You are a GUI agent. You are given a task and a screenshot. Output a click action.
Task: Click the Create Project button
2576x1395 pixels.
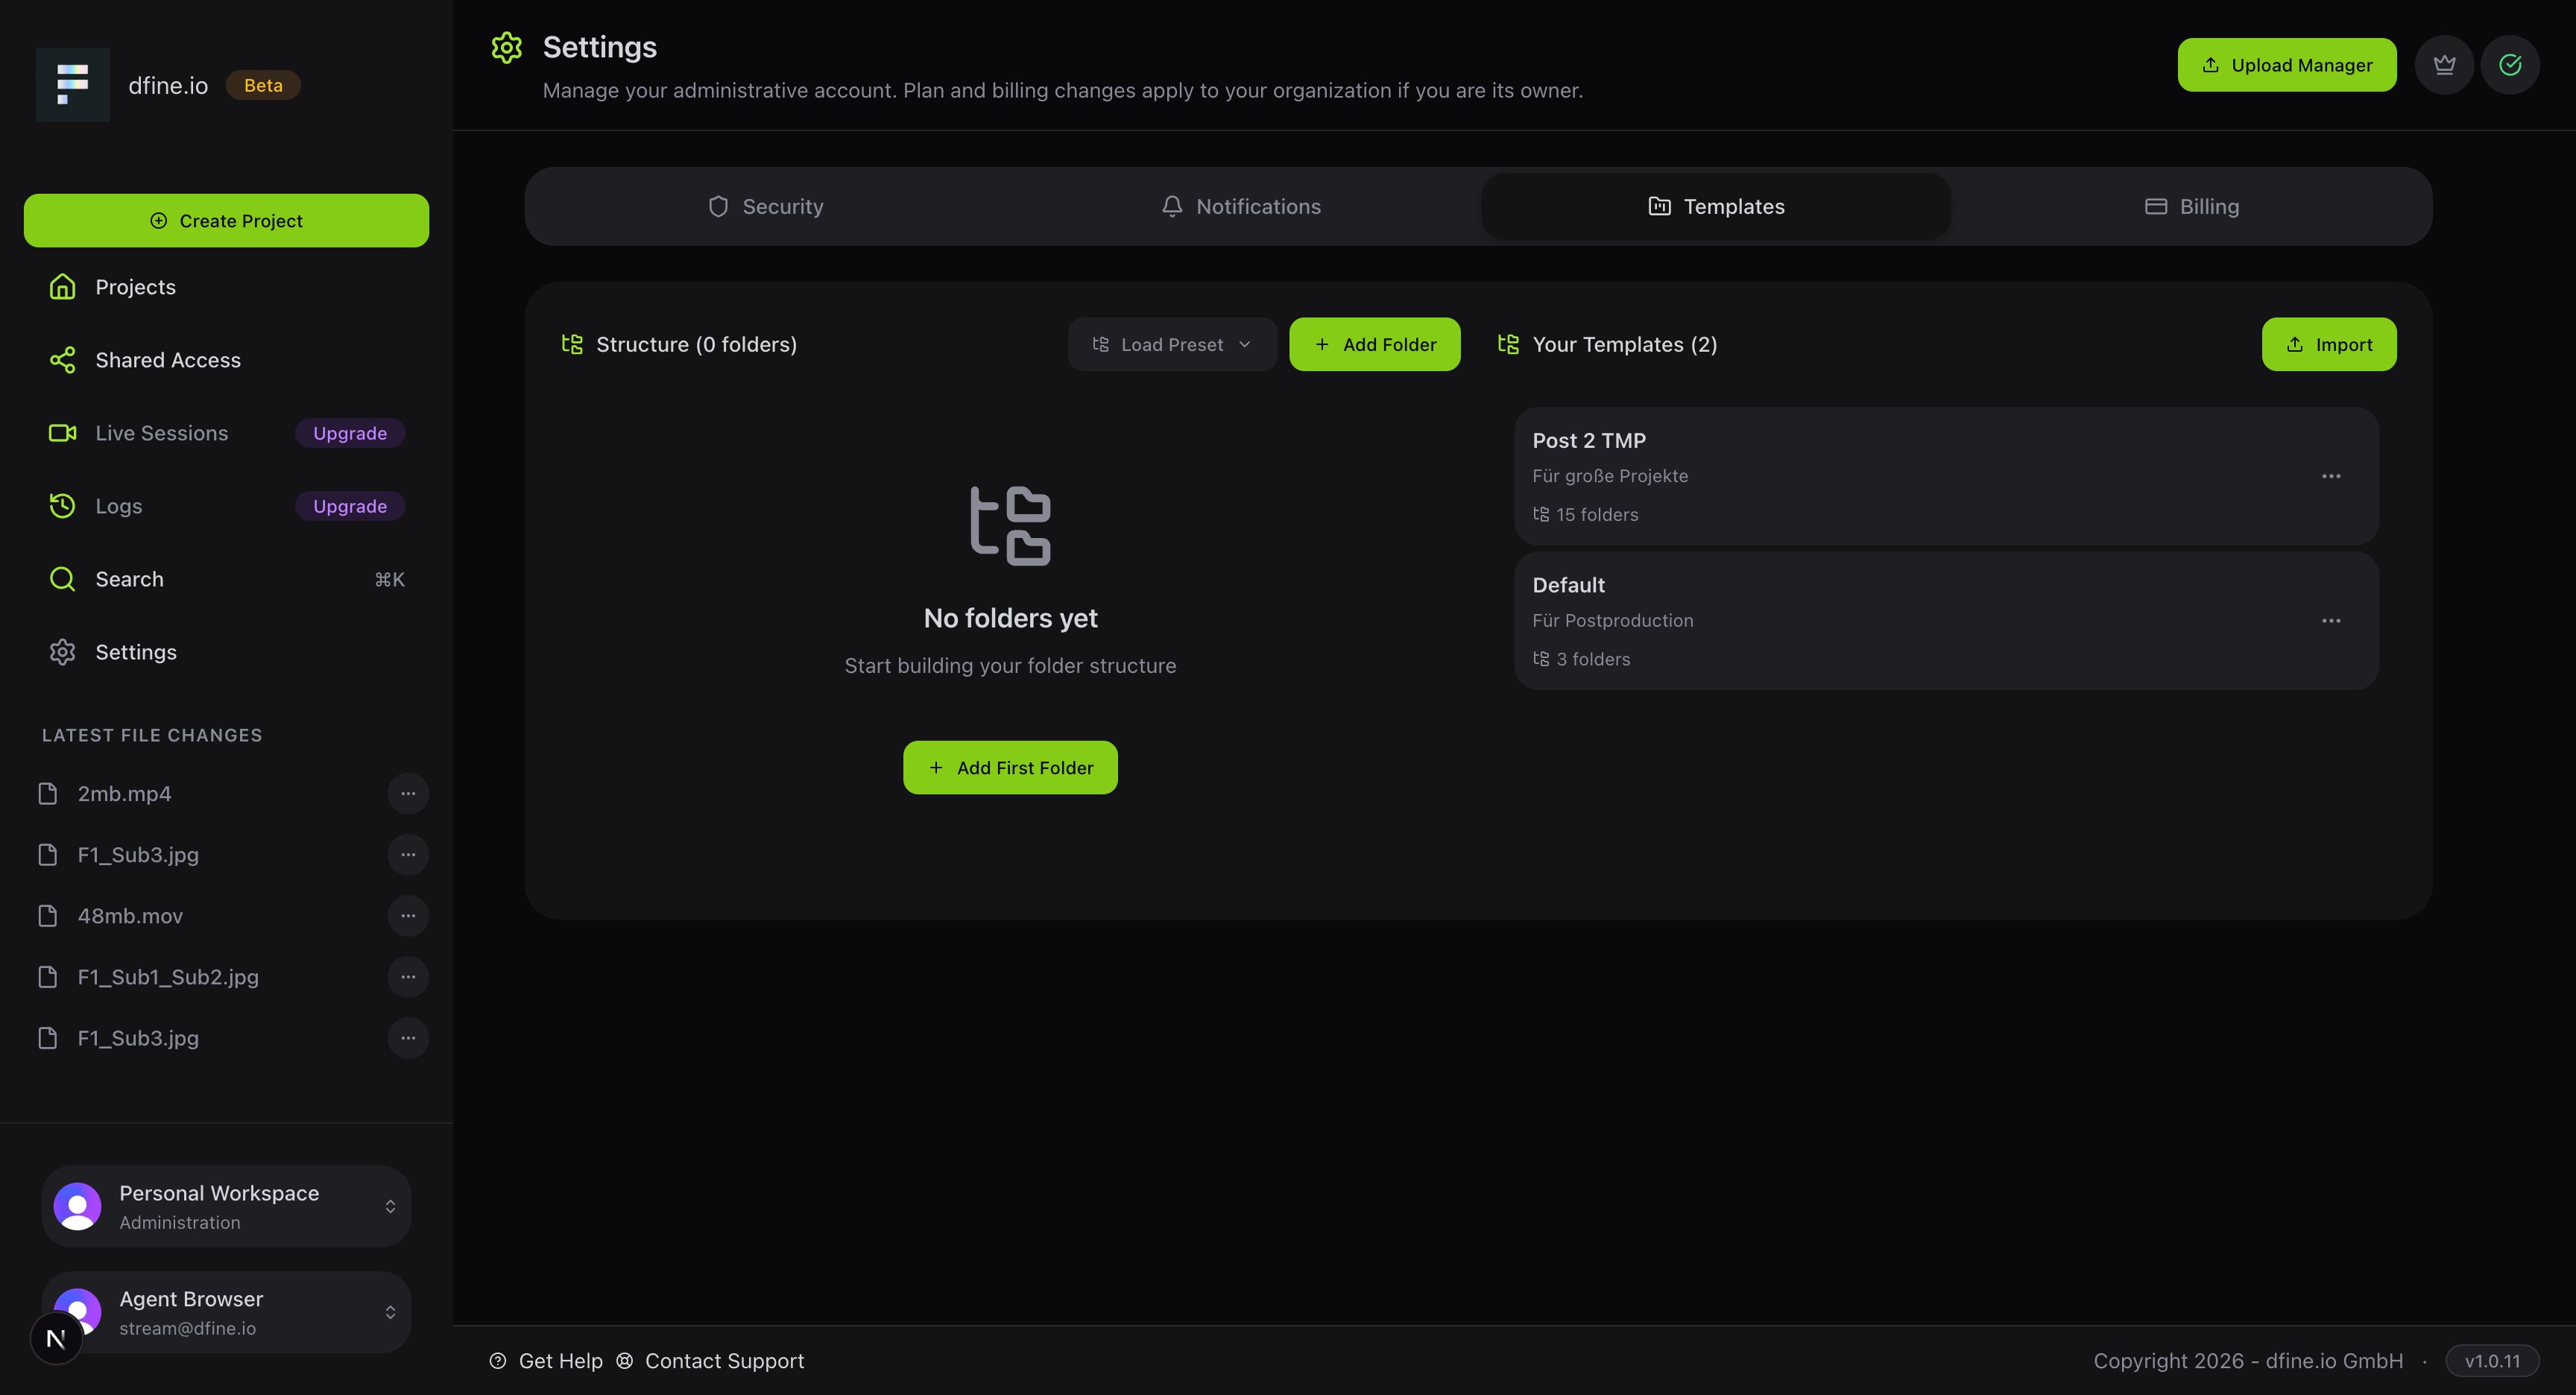(x=226, y=220)
